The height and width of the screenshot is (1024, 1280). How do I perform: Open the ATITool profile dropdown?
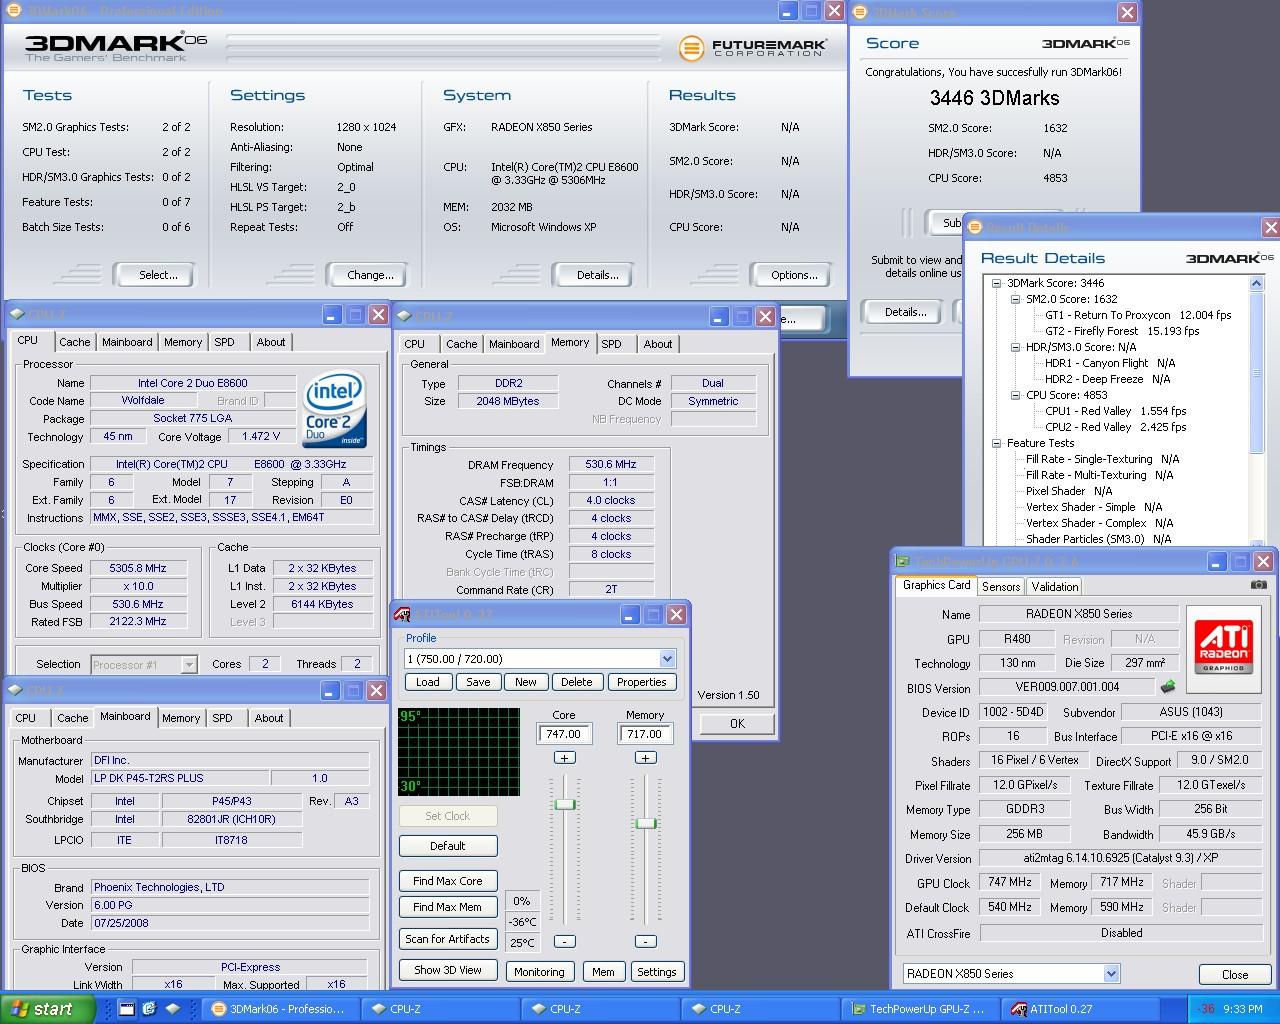coord(667,658)
